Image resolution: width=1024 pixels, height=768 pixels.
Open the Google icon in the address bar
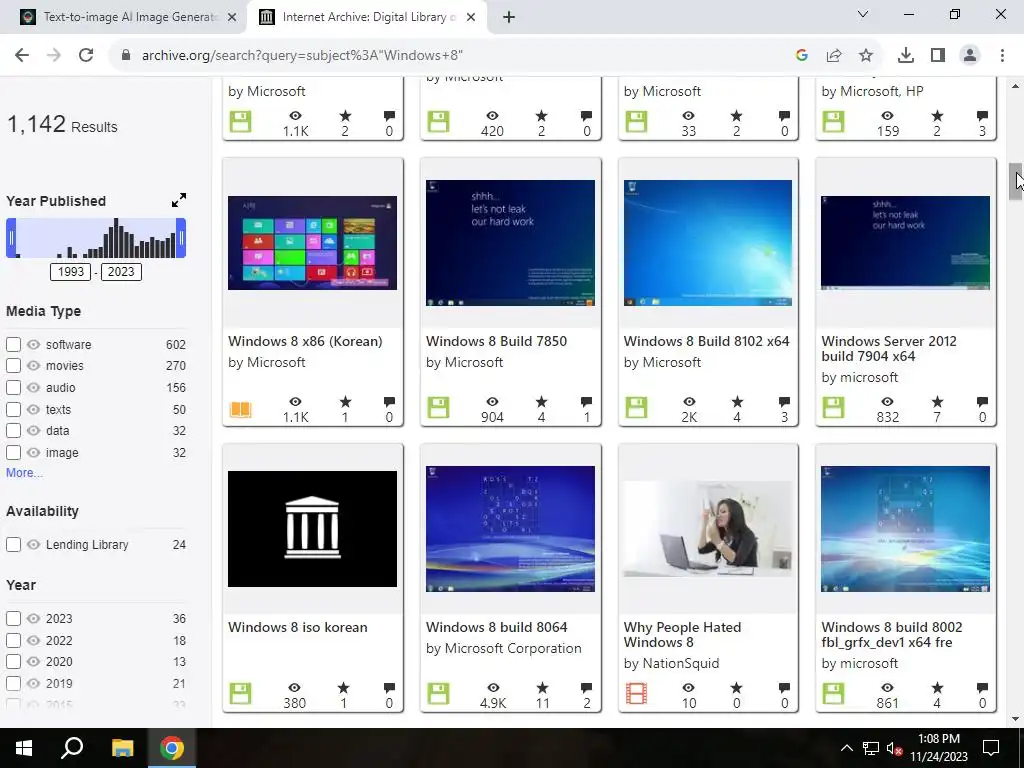pos(802,56)
